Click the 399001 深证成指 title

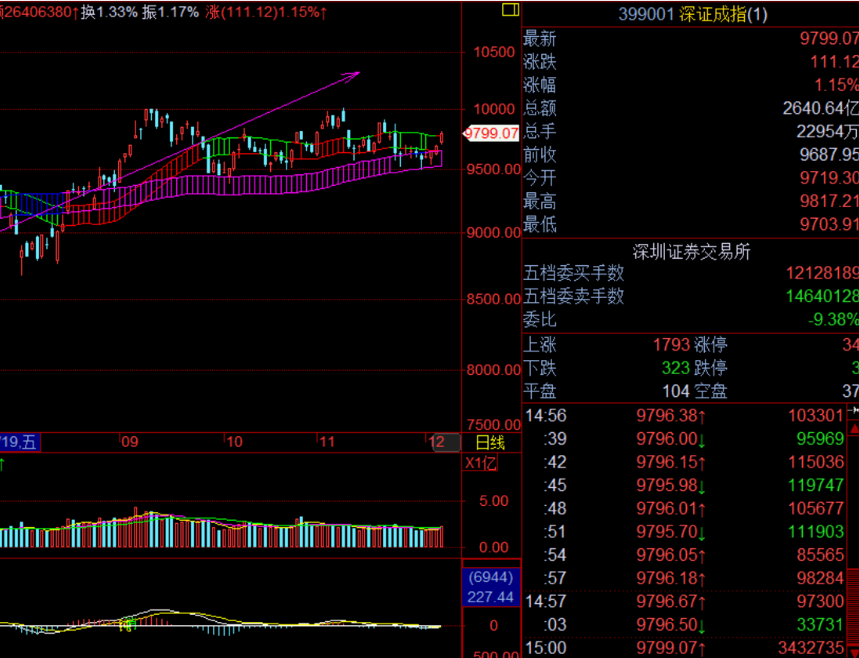(689, 14)
